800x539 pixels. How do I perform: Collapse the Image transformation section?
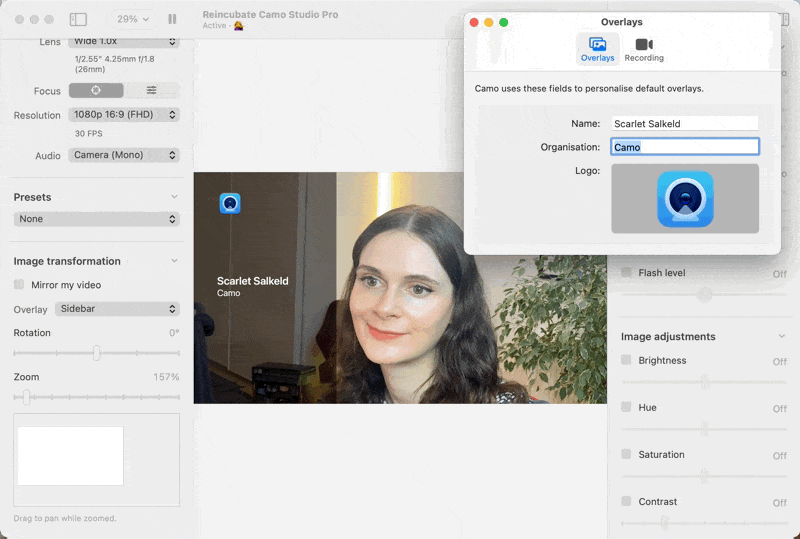coord(174,261)
